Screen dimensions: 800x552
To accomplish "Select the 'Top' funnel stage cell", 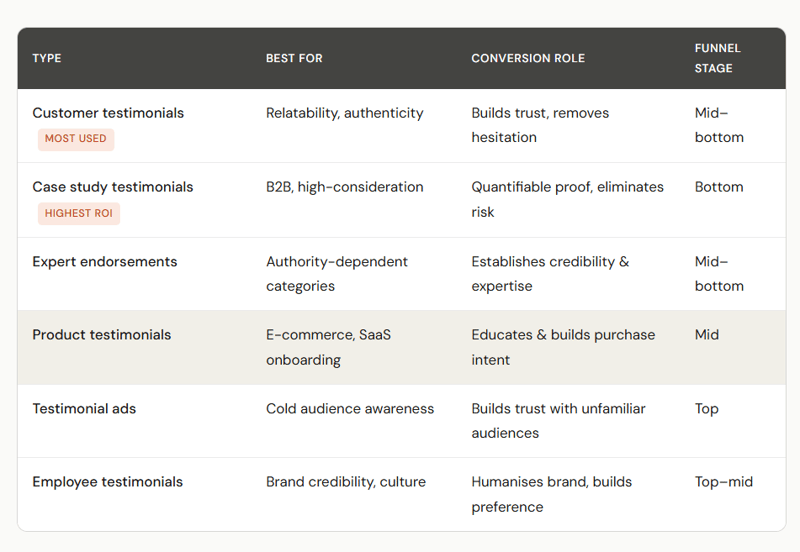I will (707, 408).
